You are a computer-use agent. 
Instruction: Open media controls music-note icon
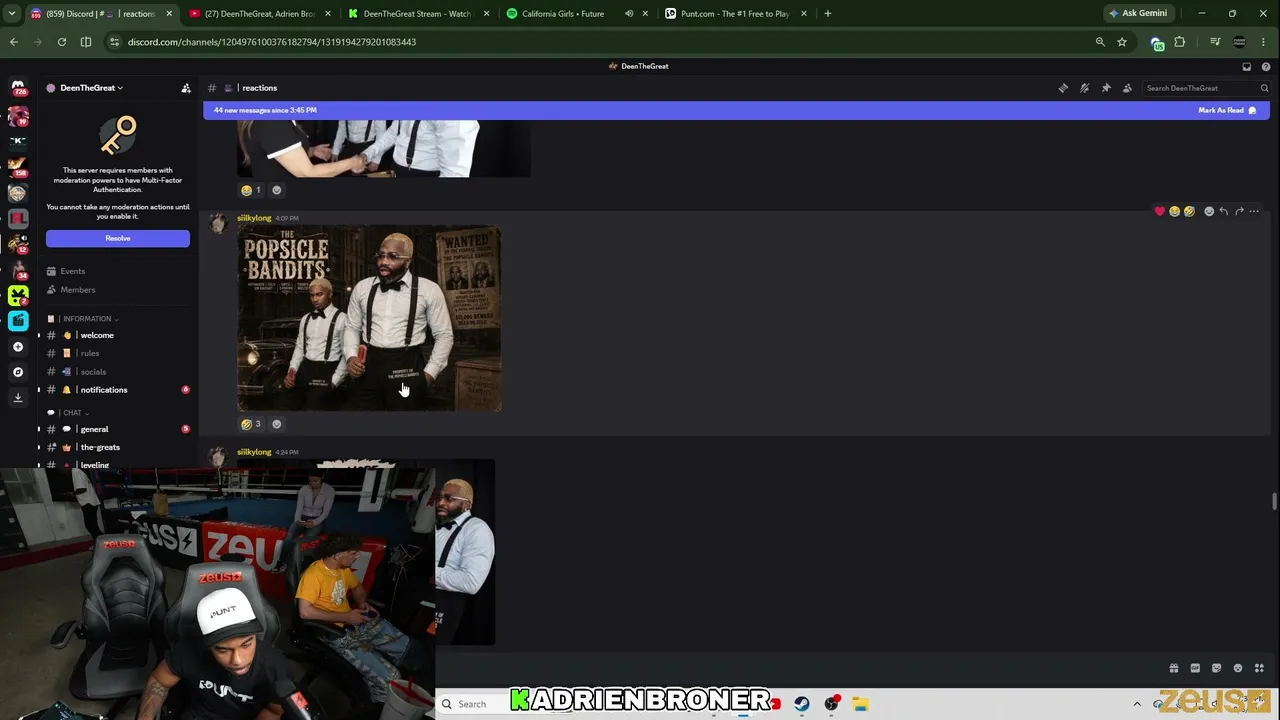point(1215,42)
